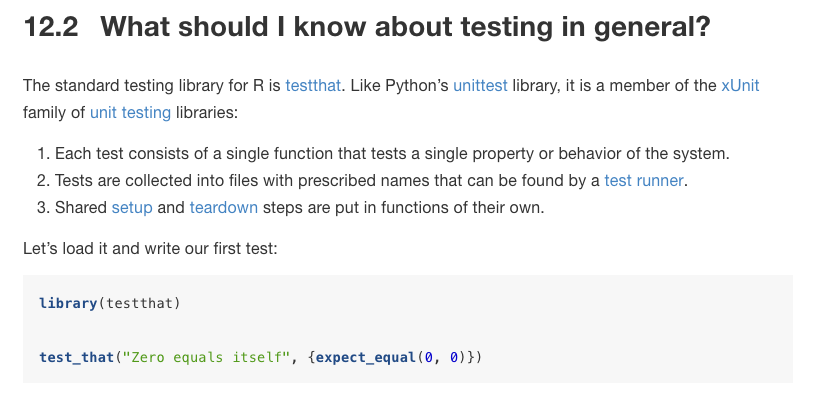Image resolution: width=827 pixels, height=404 pixels.
Task: Click the 12.2 section number
Action: pyautogui.click(x=52, y=26)
